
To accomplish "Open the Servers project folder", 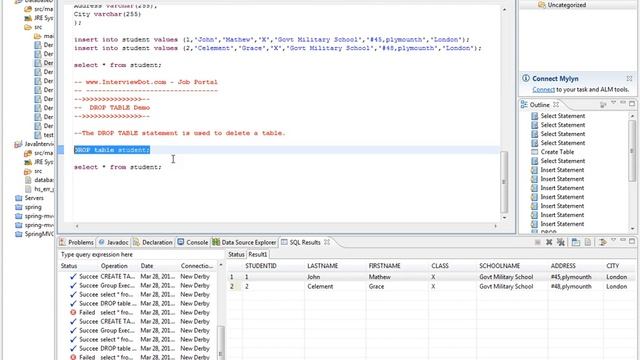I will point(29,198).
